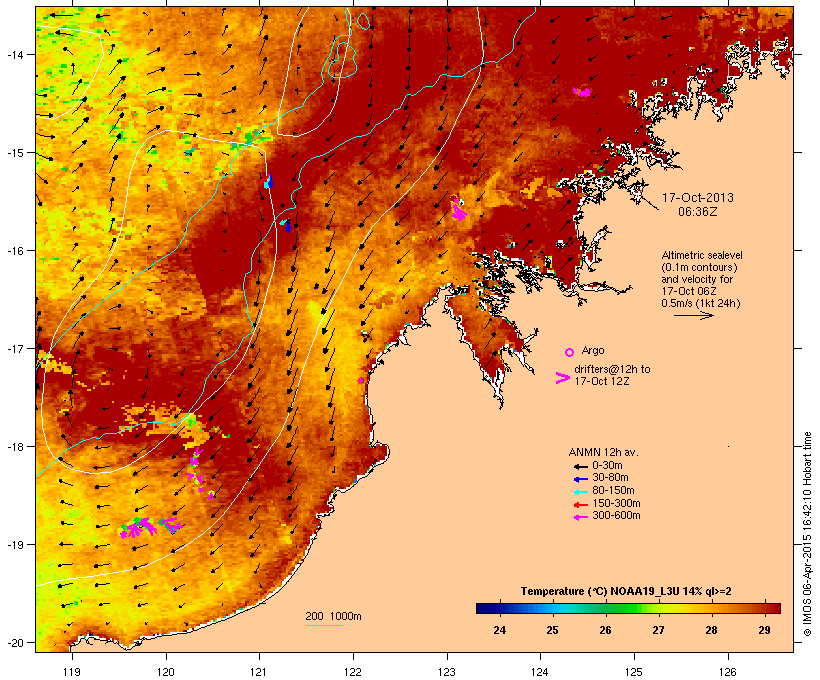Click the longitude axis label 120
The height and width of the screenshot is (680, 820).
click(x=166, y=672)
